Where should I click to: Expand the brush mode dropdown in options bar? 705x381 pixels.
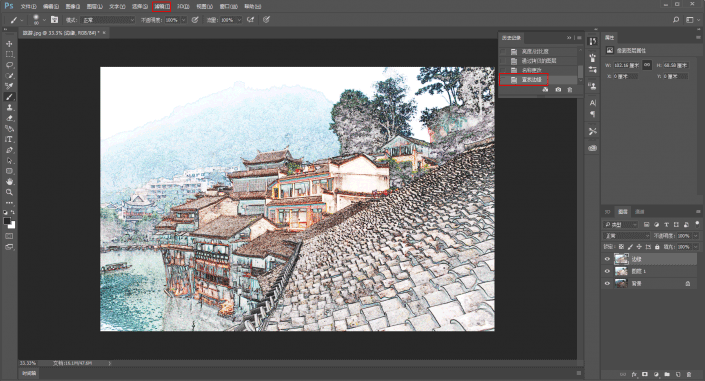click(x=107, y=20)
